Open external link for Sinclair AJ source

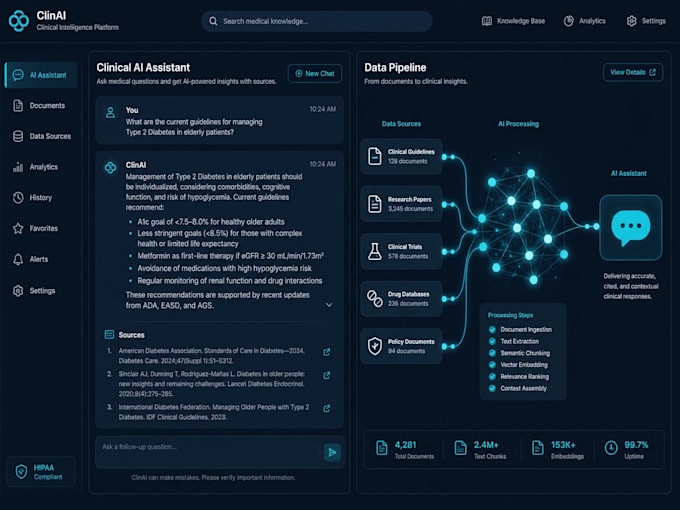tap(327, 375)
